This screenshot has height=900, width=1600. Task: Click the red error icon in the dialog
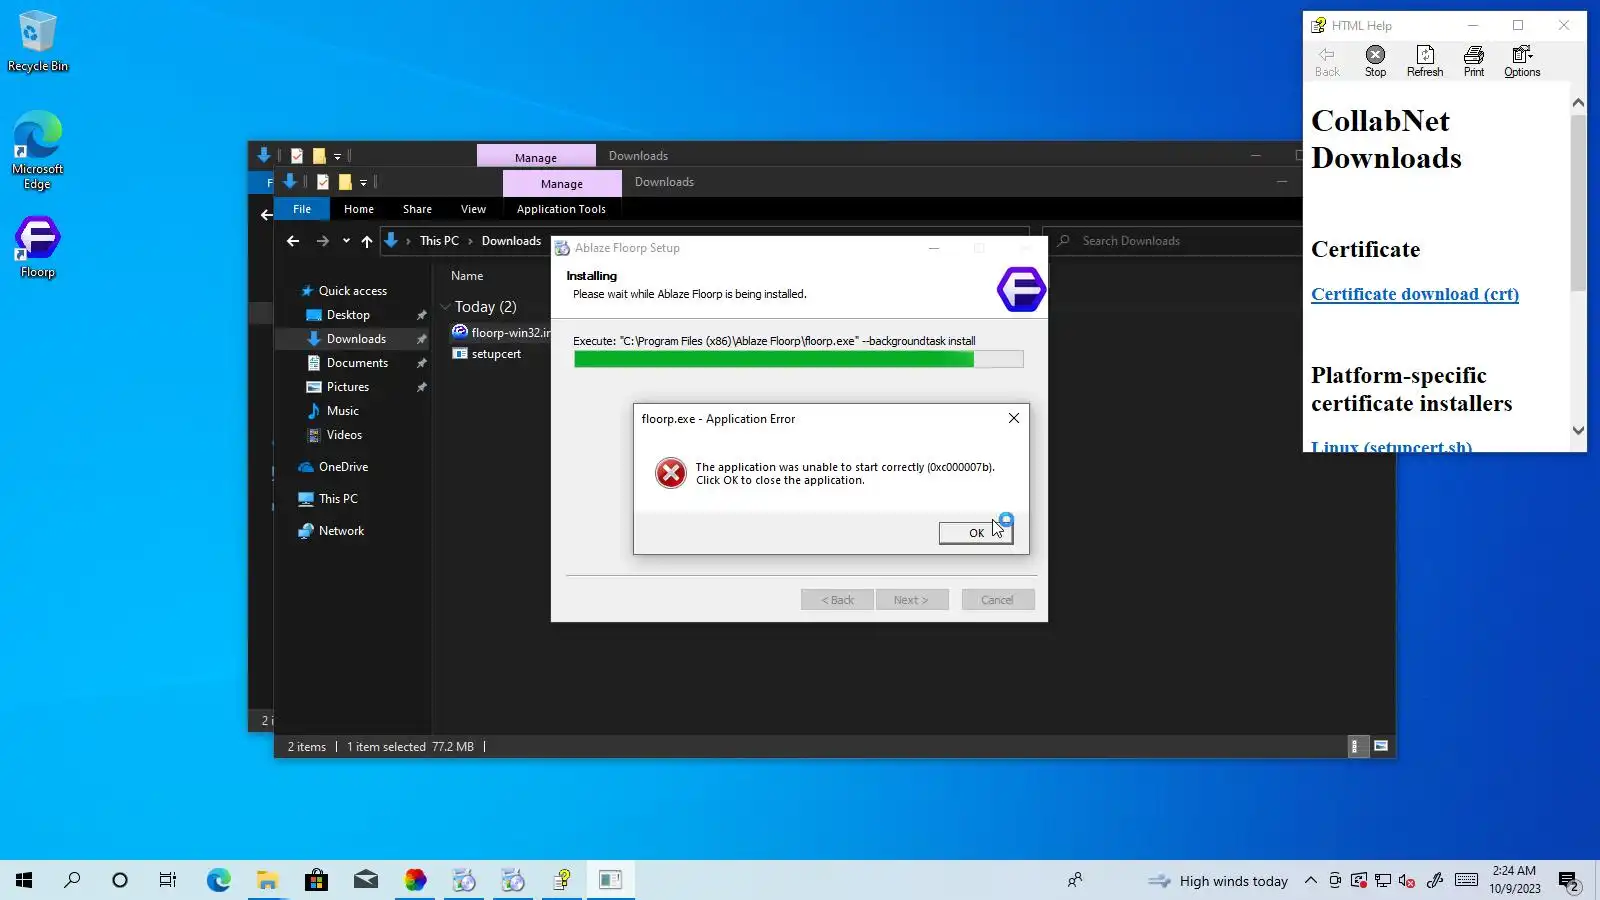[x=670, y=473]
